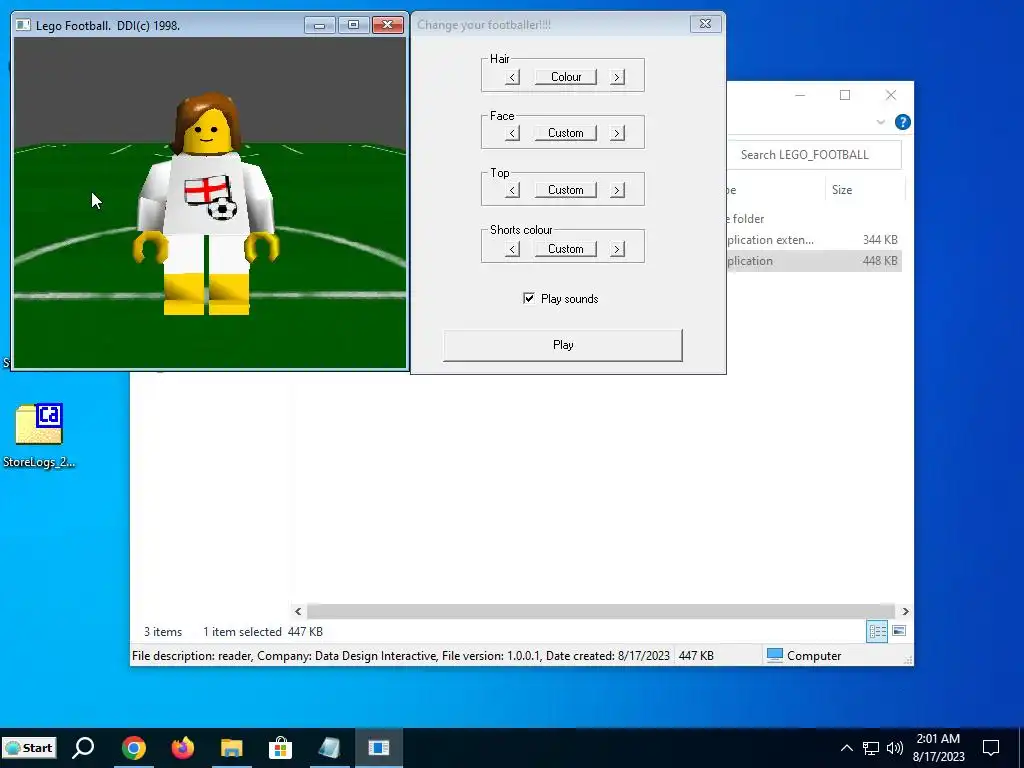
Task: Toggle the Play sounds checkbox
Action: coord(528,298)
